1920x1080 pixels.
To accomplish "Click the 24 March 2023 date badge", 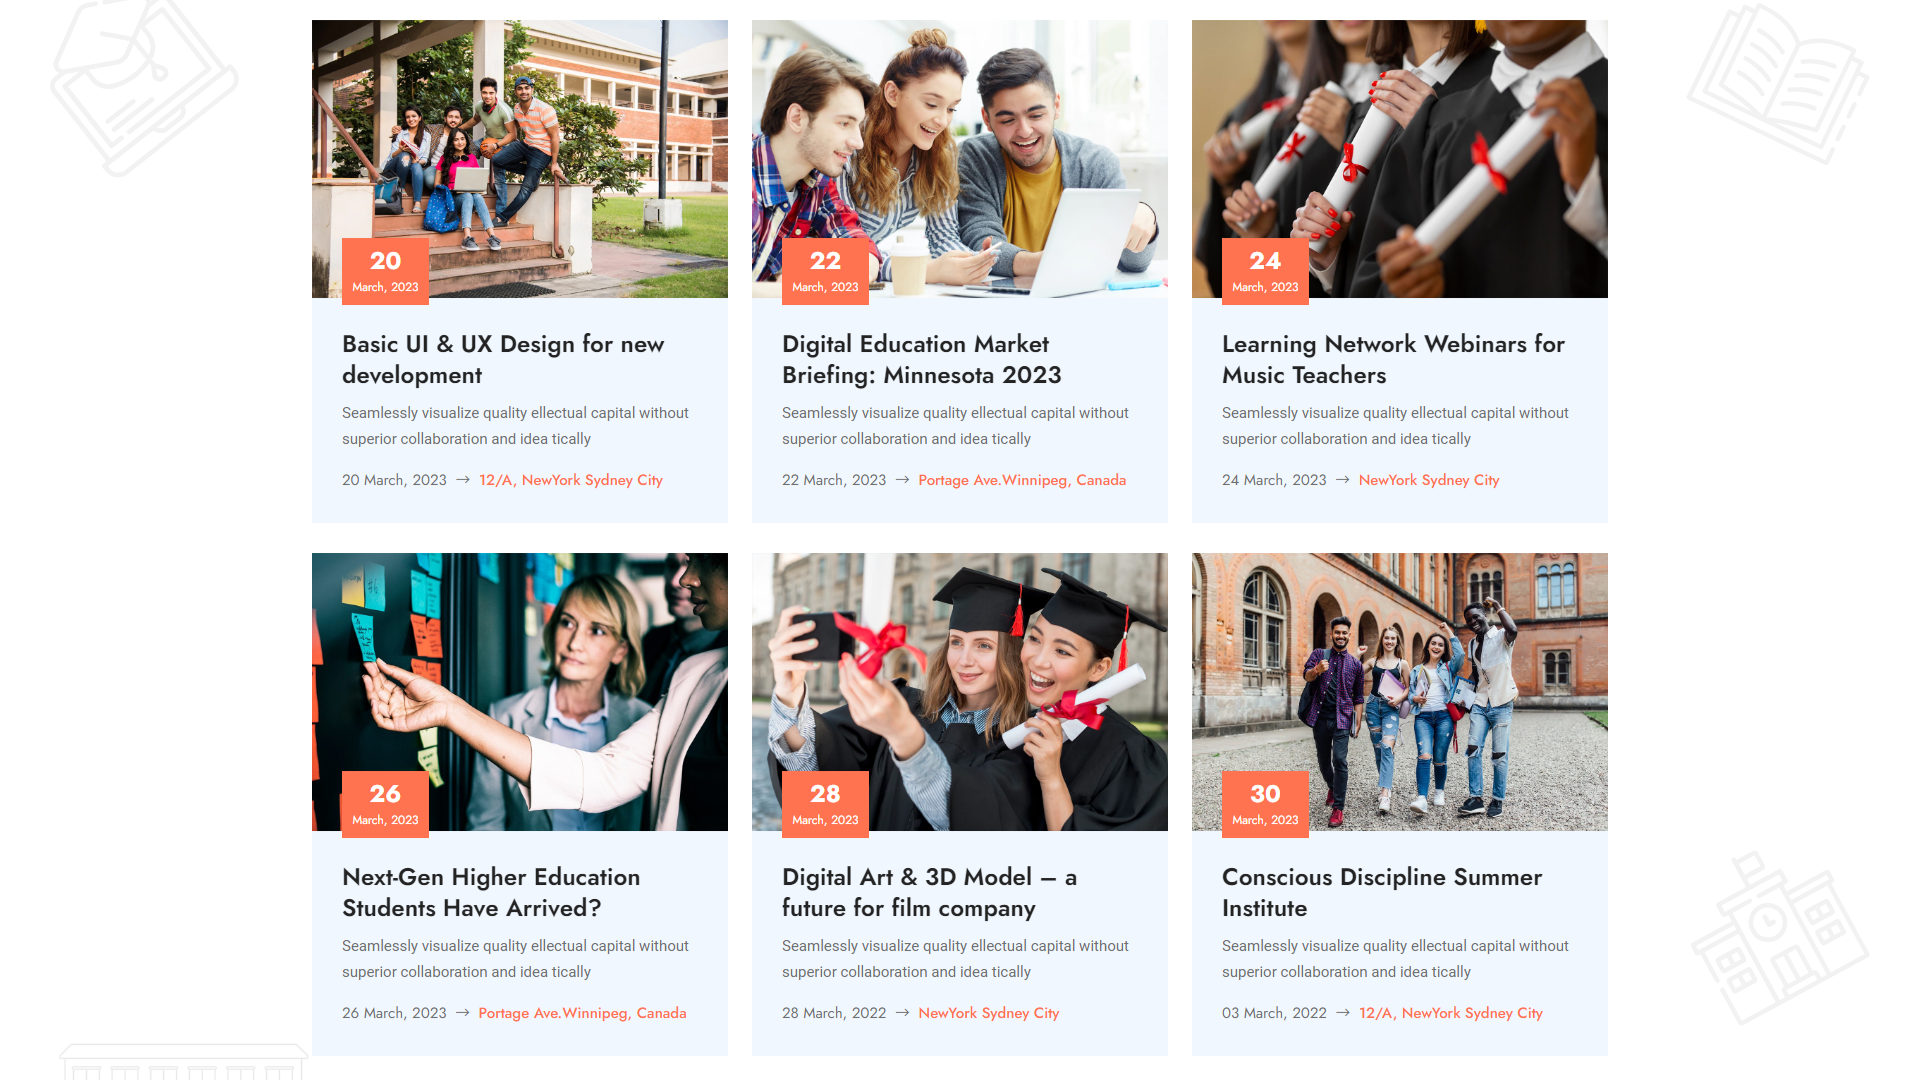I will 1265,270.
